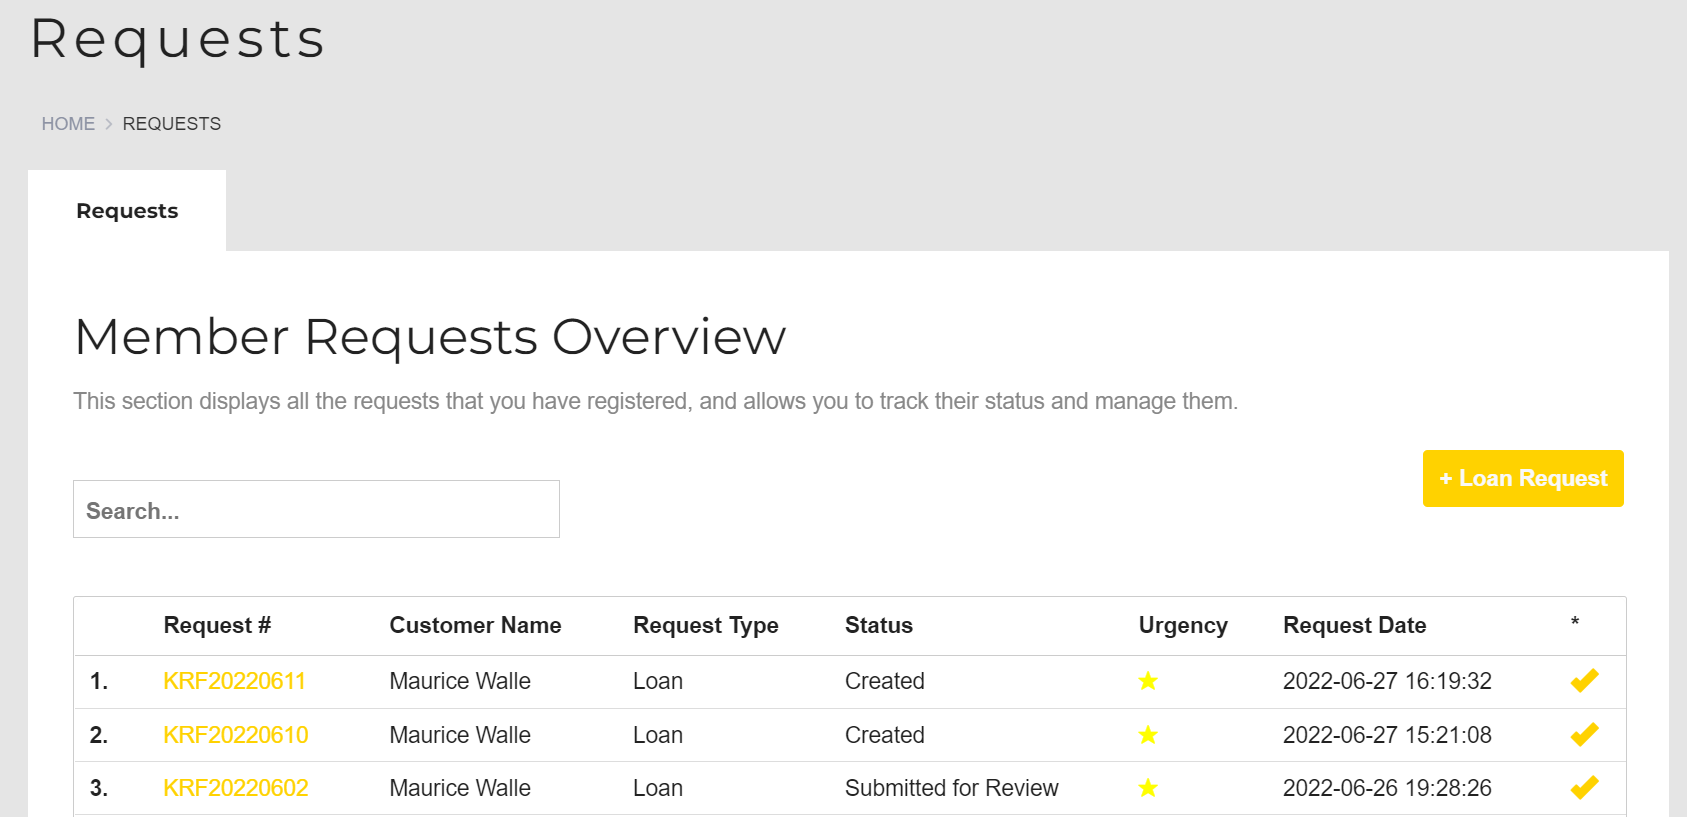Create a new Loan Request
Viewport: 1687px width, 817px height.
click(1522, 479)
